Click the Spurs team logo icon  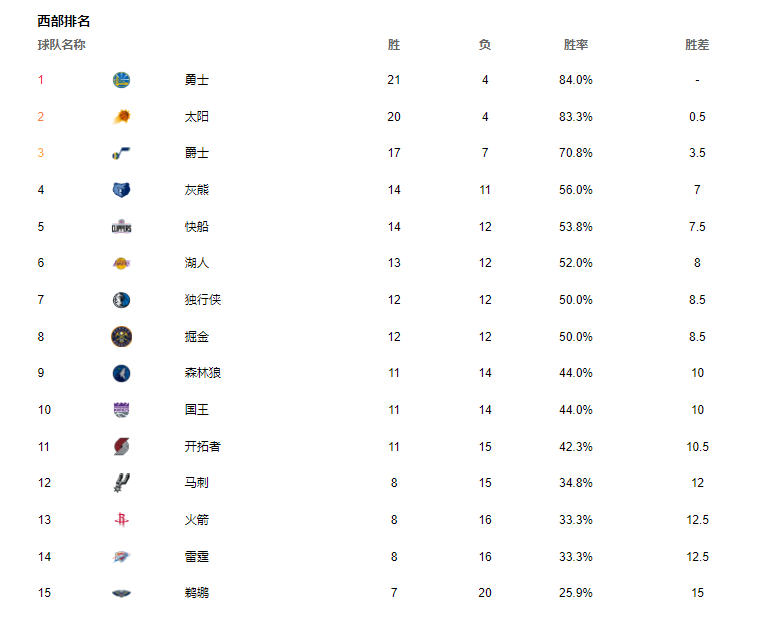(x=121, y=482)
